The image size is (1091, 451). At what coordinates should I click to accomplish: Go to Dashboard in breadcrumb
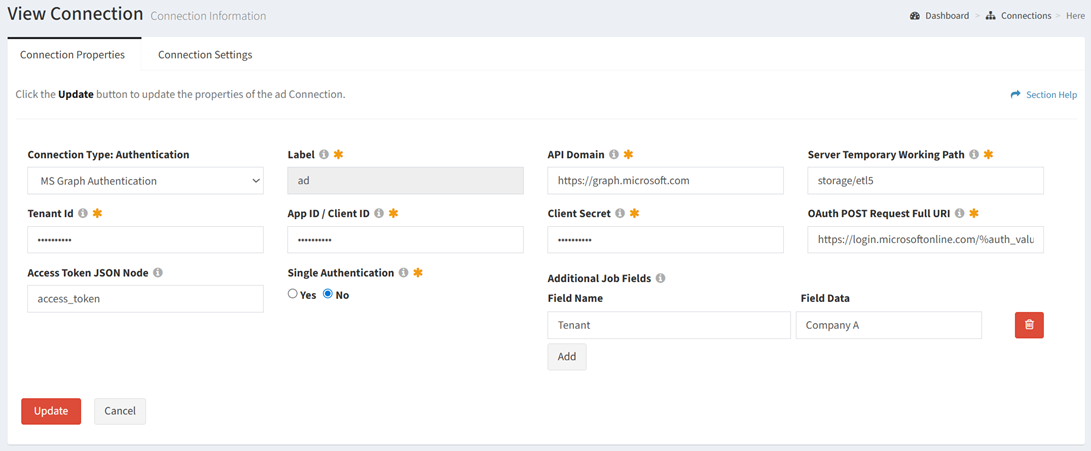(946, 16)
